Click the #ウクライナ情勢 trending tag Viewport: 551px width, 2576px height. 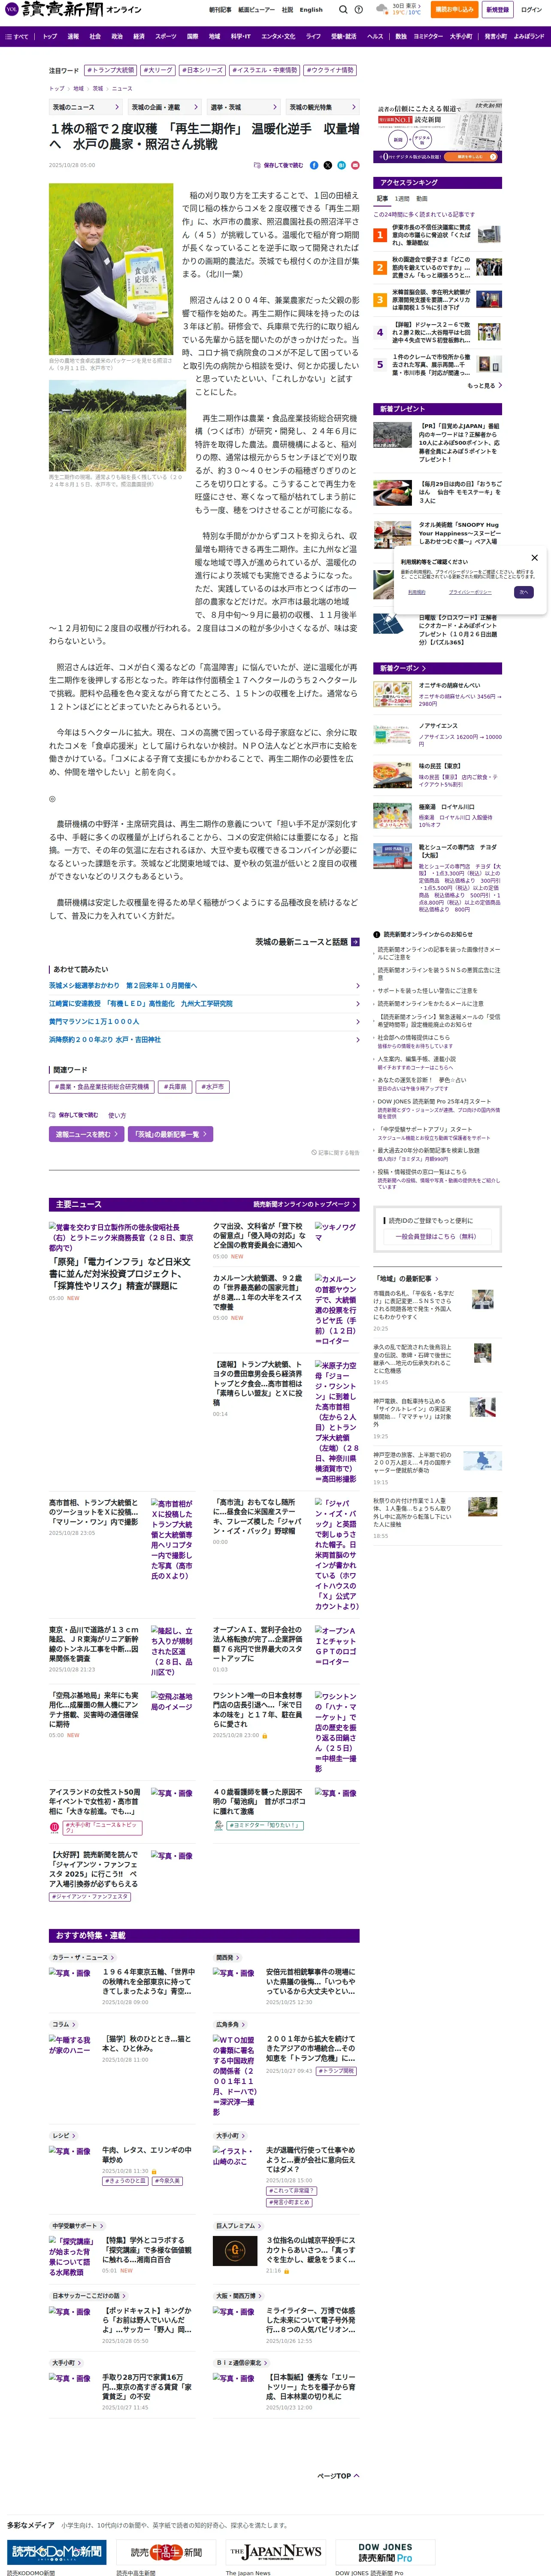pyautogui.click(x=330, y=71)
